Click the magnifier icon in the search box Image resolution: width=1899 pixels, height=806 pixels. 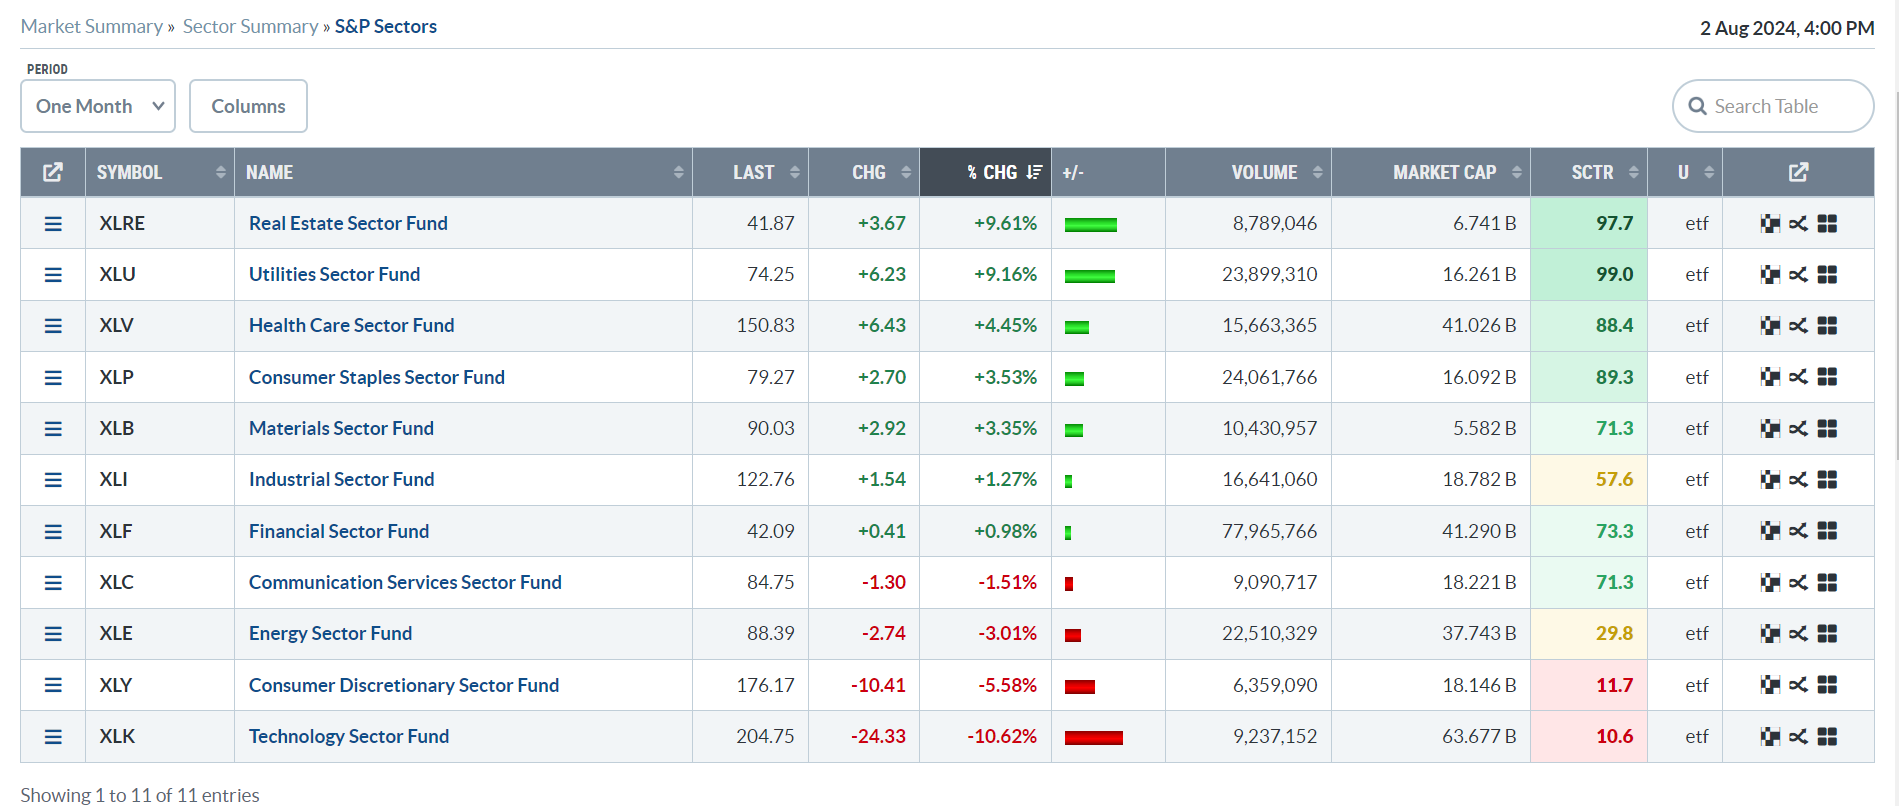pos(1697,106)
